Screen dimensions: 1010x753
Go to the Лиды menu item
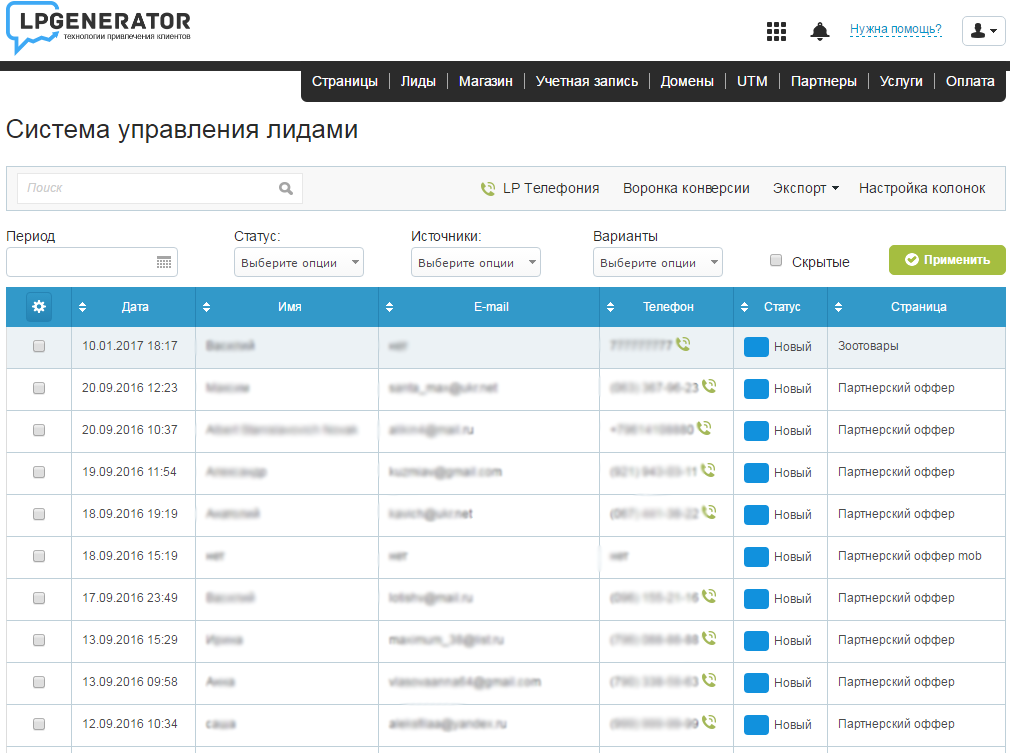coord(418,82)
